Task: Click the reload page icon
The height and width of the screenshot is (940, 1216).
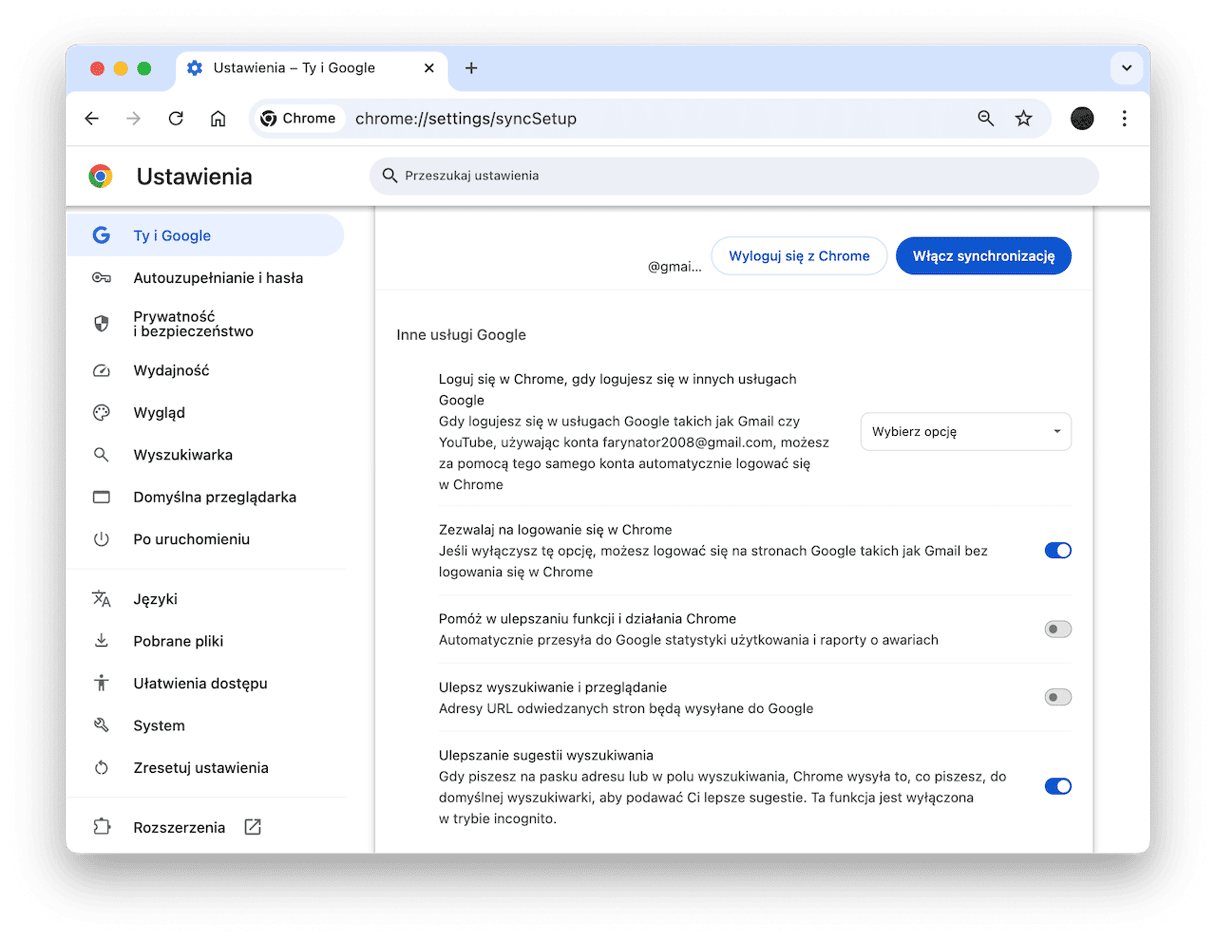Action: pyautogui.click(x=176, y=119)
